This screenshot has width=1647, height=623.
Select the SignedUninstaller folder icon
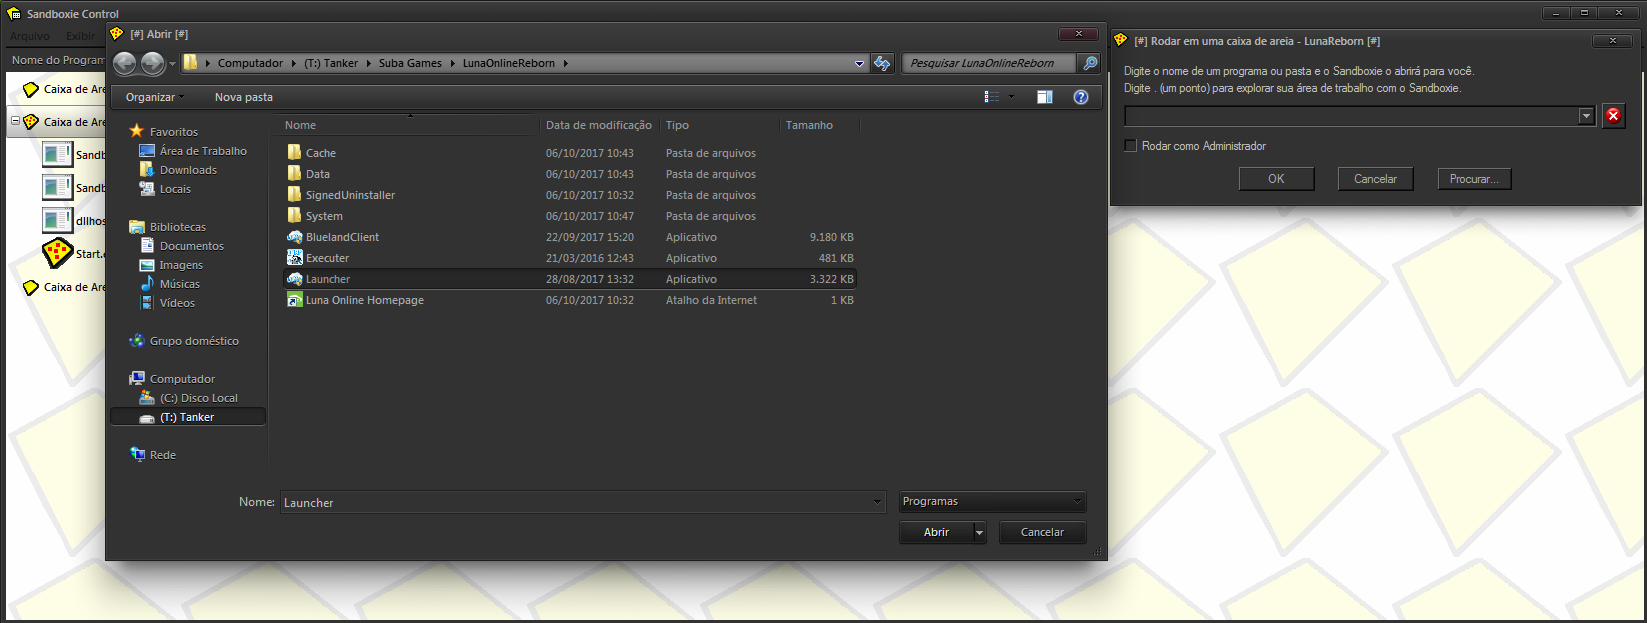click(x=294, y=195)
